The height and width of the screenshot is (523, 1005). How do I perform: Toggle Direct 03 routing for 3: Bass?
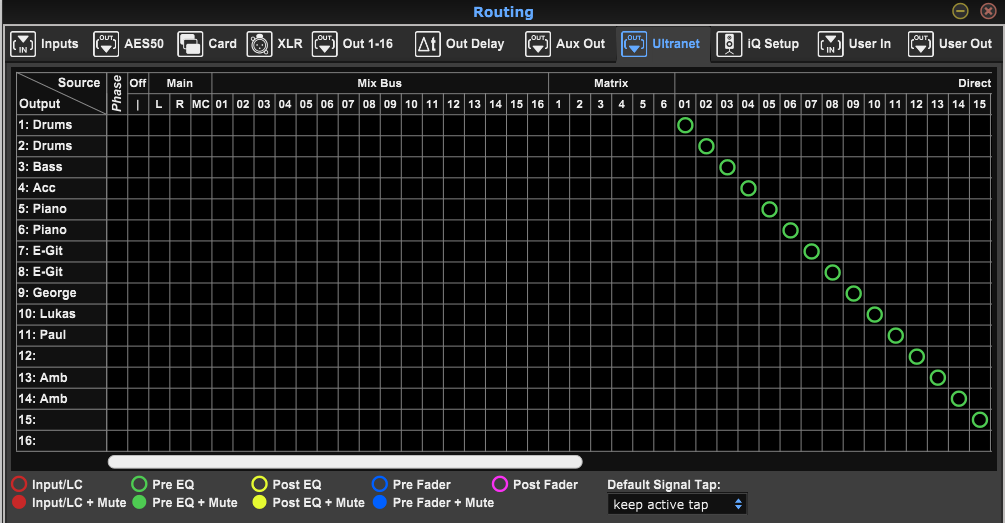coord(727,167)
